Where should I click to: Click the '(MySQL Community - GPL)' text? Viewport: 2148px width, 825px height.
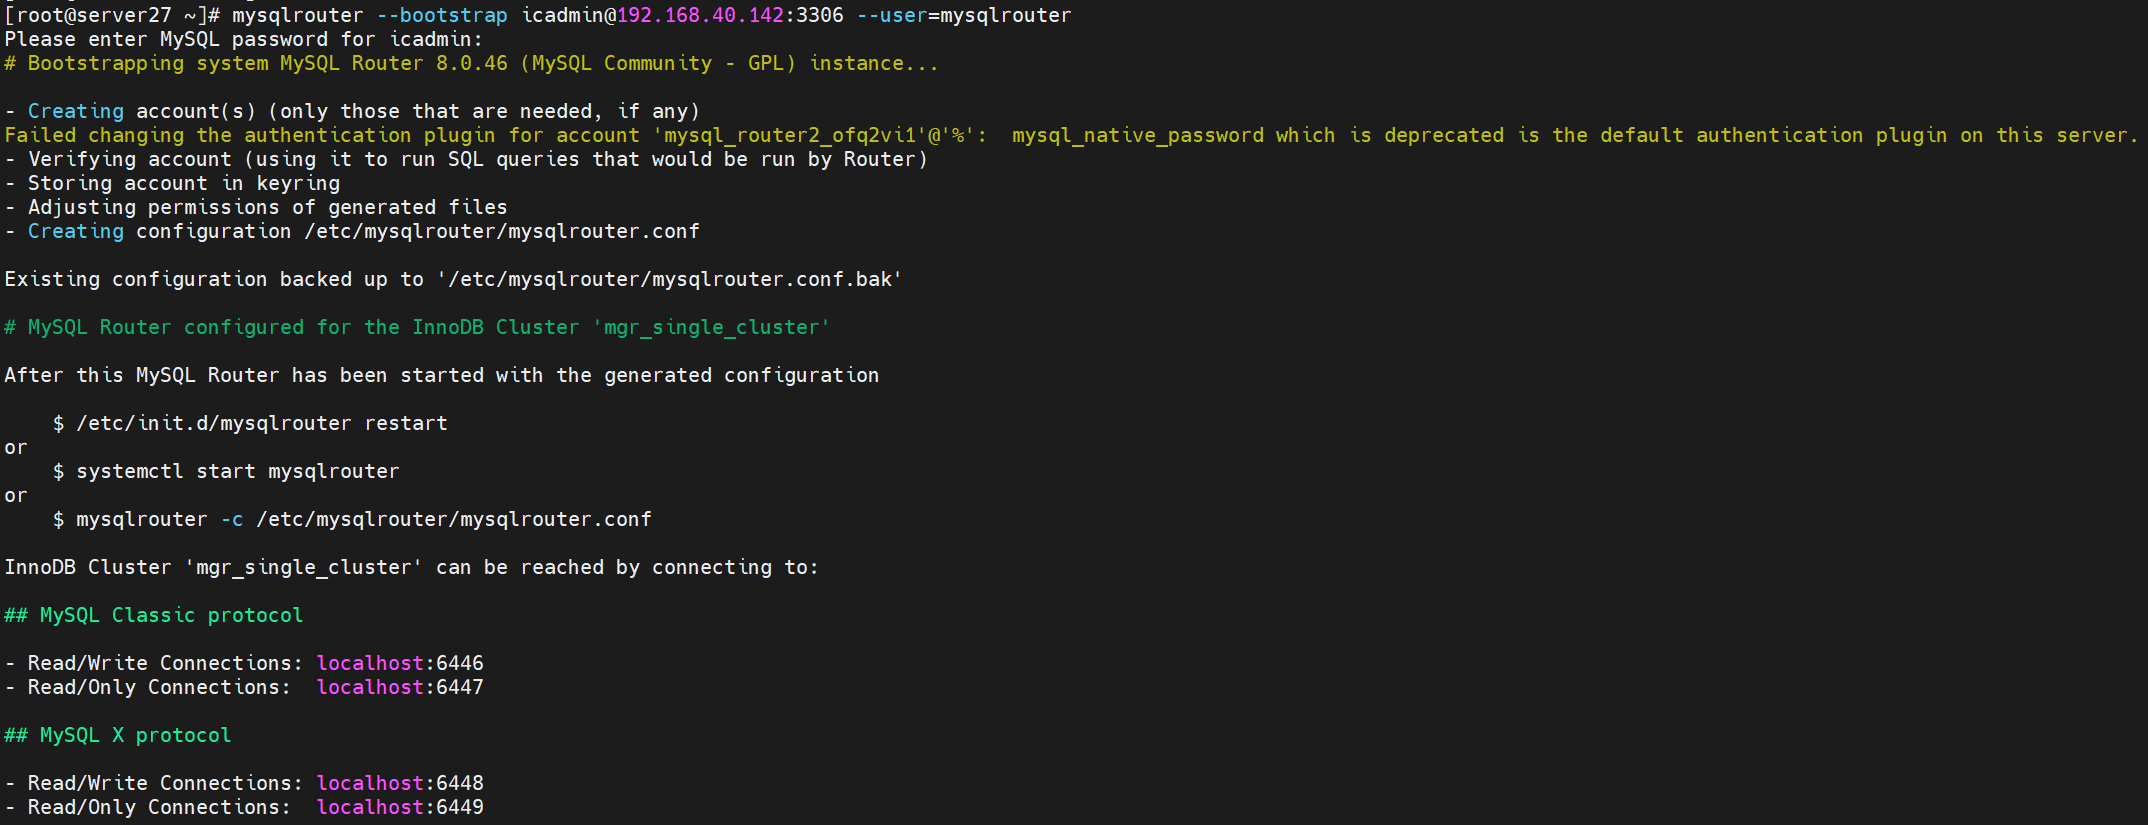point(658,63)
